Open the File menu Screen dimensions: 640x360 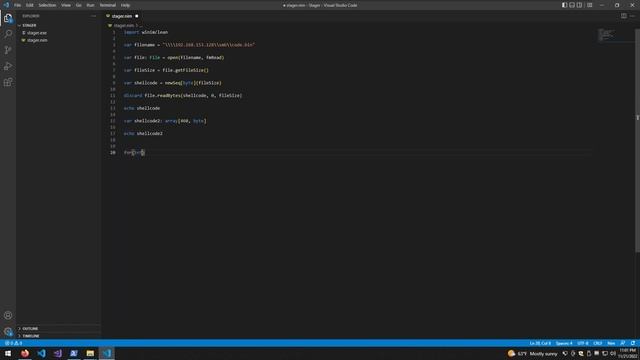(x=18, y=5)
